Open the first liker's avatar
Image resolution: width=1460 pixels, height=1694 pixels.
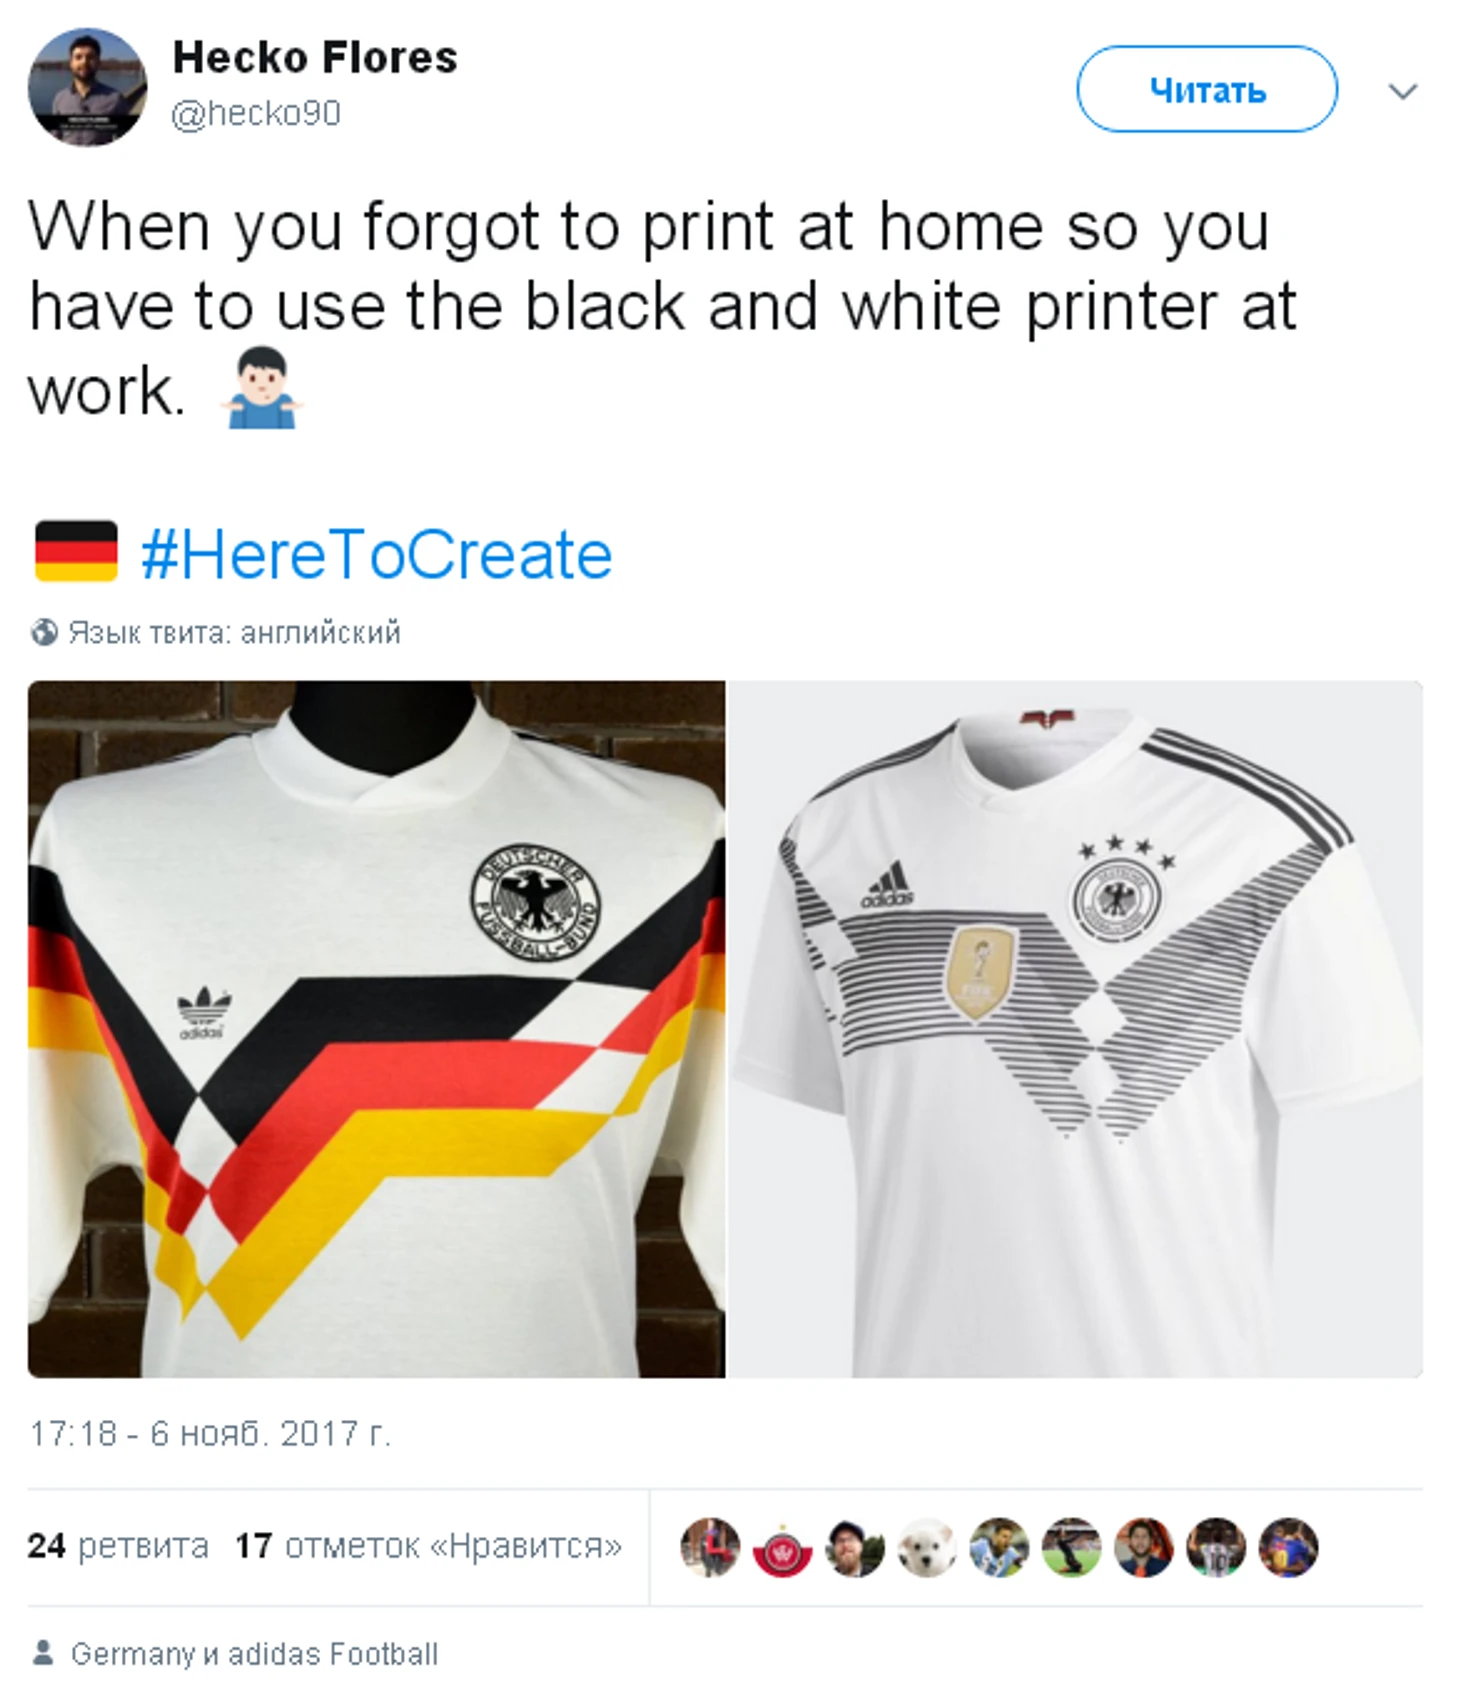coord(710,1547)
